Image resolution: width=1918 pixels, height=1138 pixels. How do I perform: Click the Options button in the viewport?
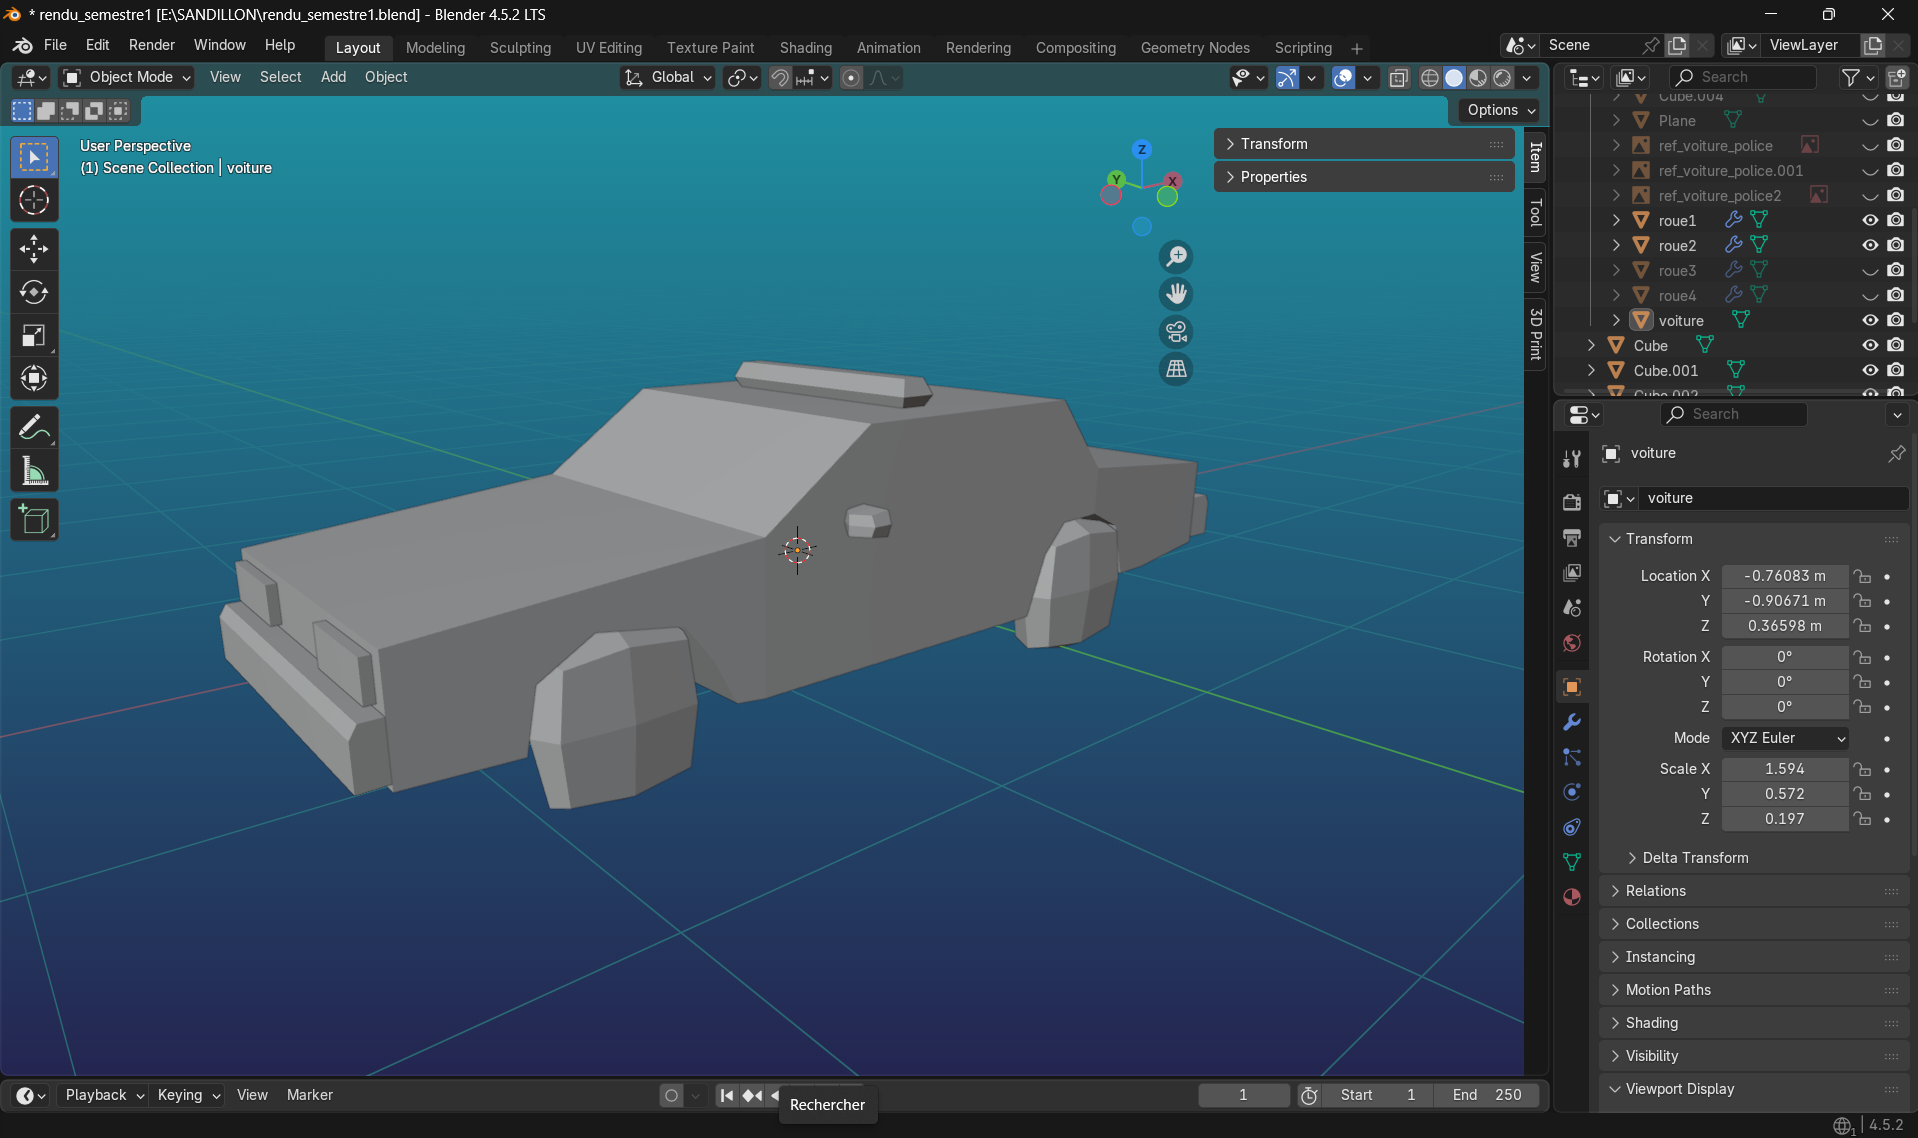(1496, 110)
